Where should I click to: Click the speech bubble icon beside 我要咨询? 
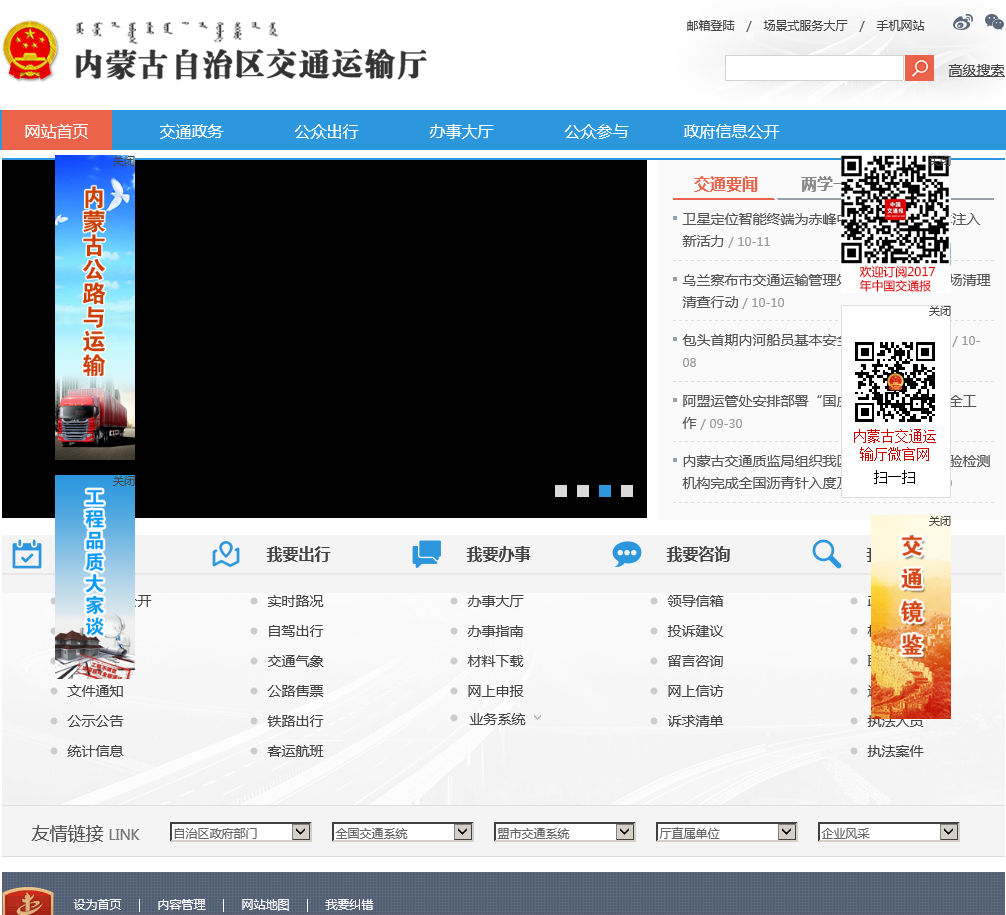(627, 554)
